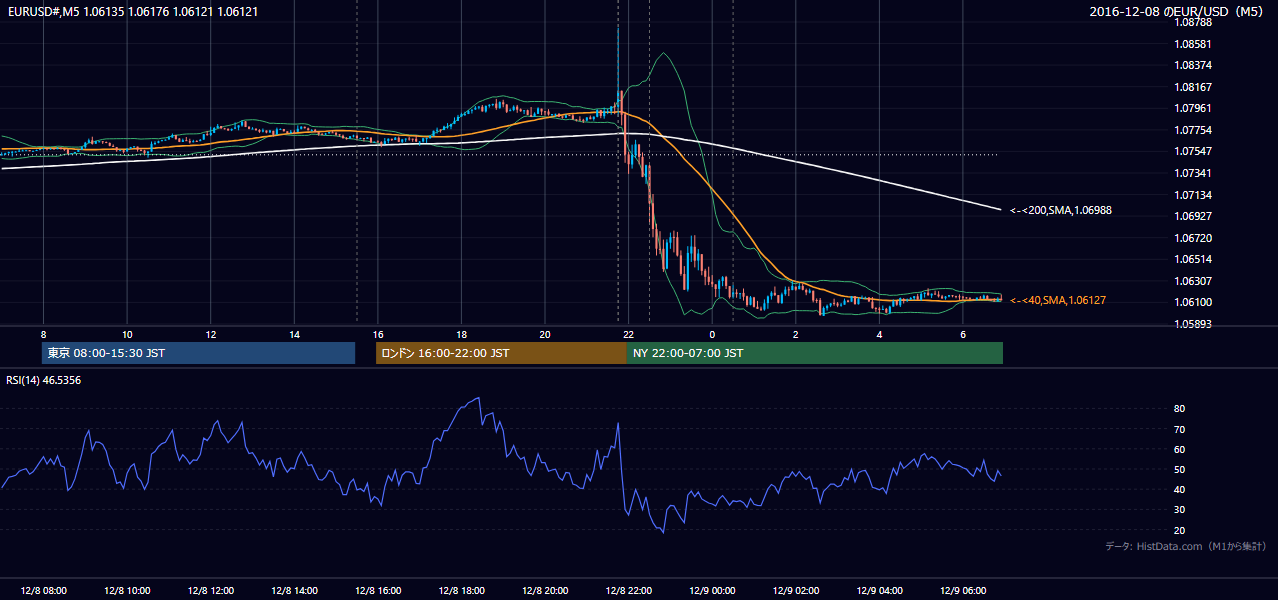Click price axis label 1.08167

coord(1194,87)
